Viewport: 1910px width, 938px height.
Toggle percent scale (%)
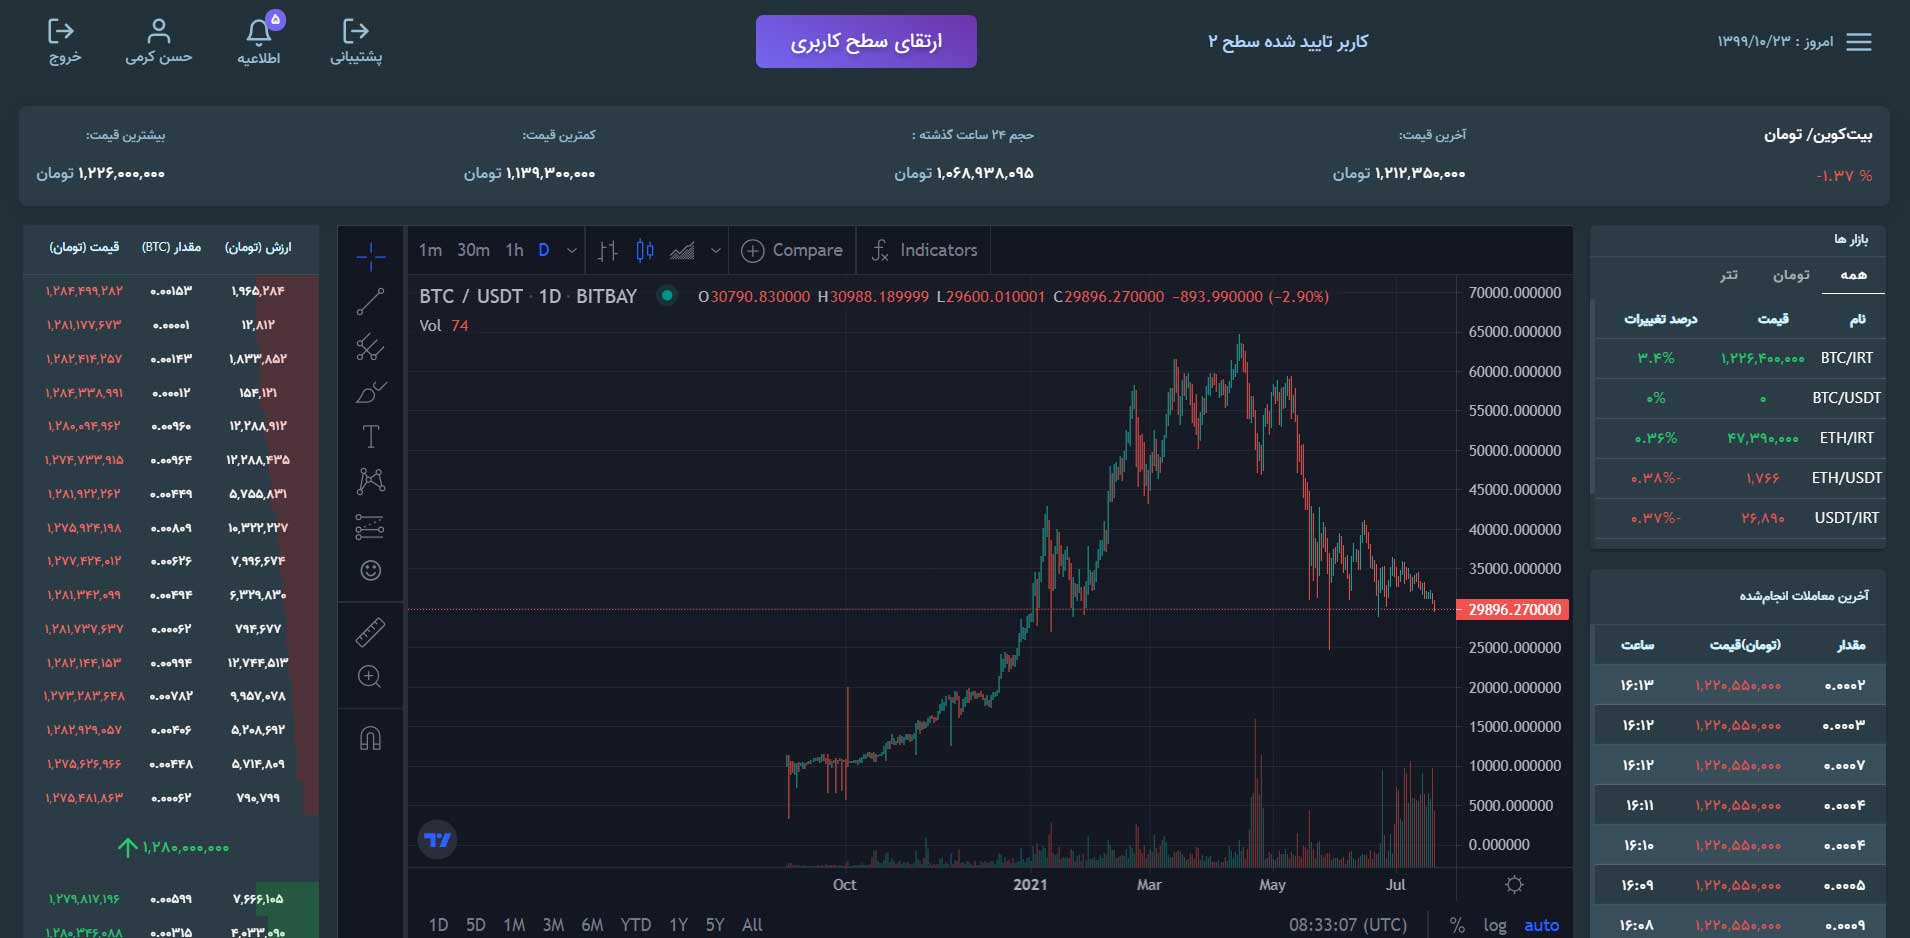pyautogui.click(x=1457, y=925)
